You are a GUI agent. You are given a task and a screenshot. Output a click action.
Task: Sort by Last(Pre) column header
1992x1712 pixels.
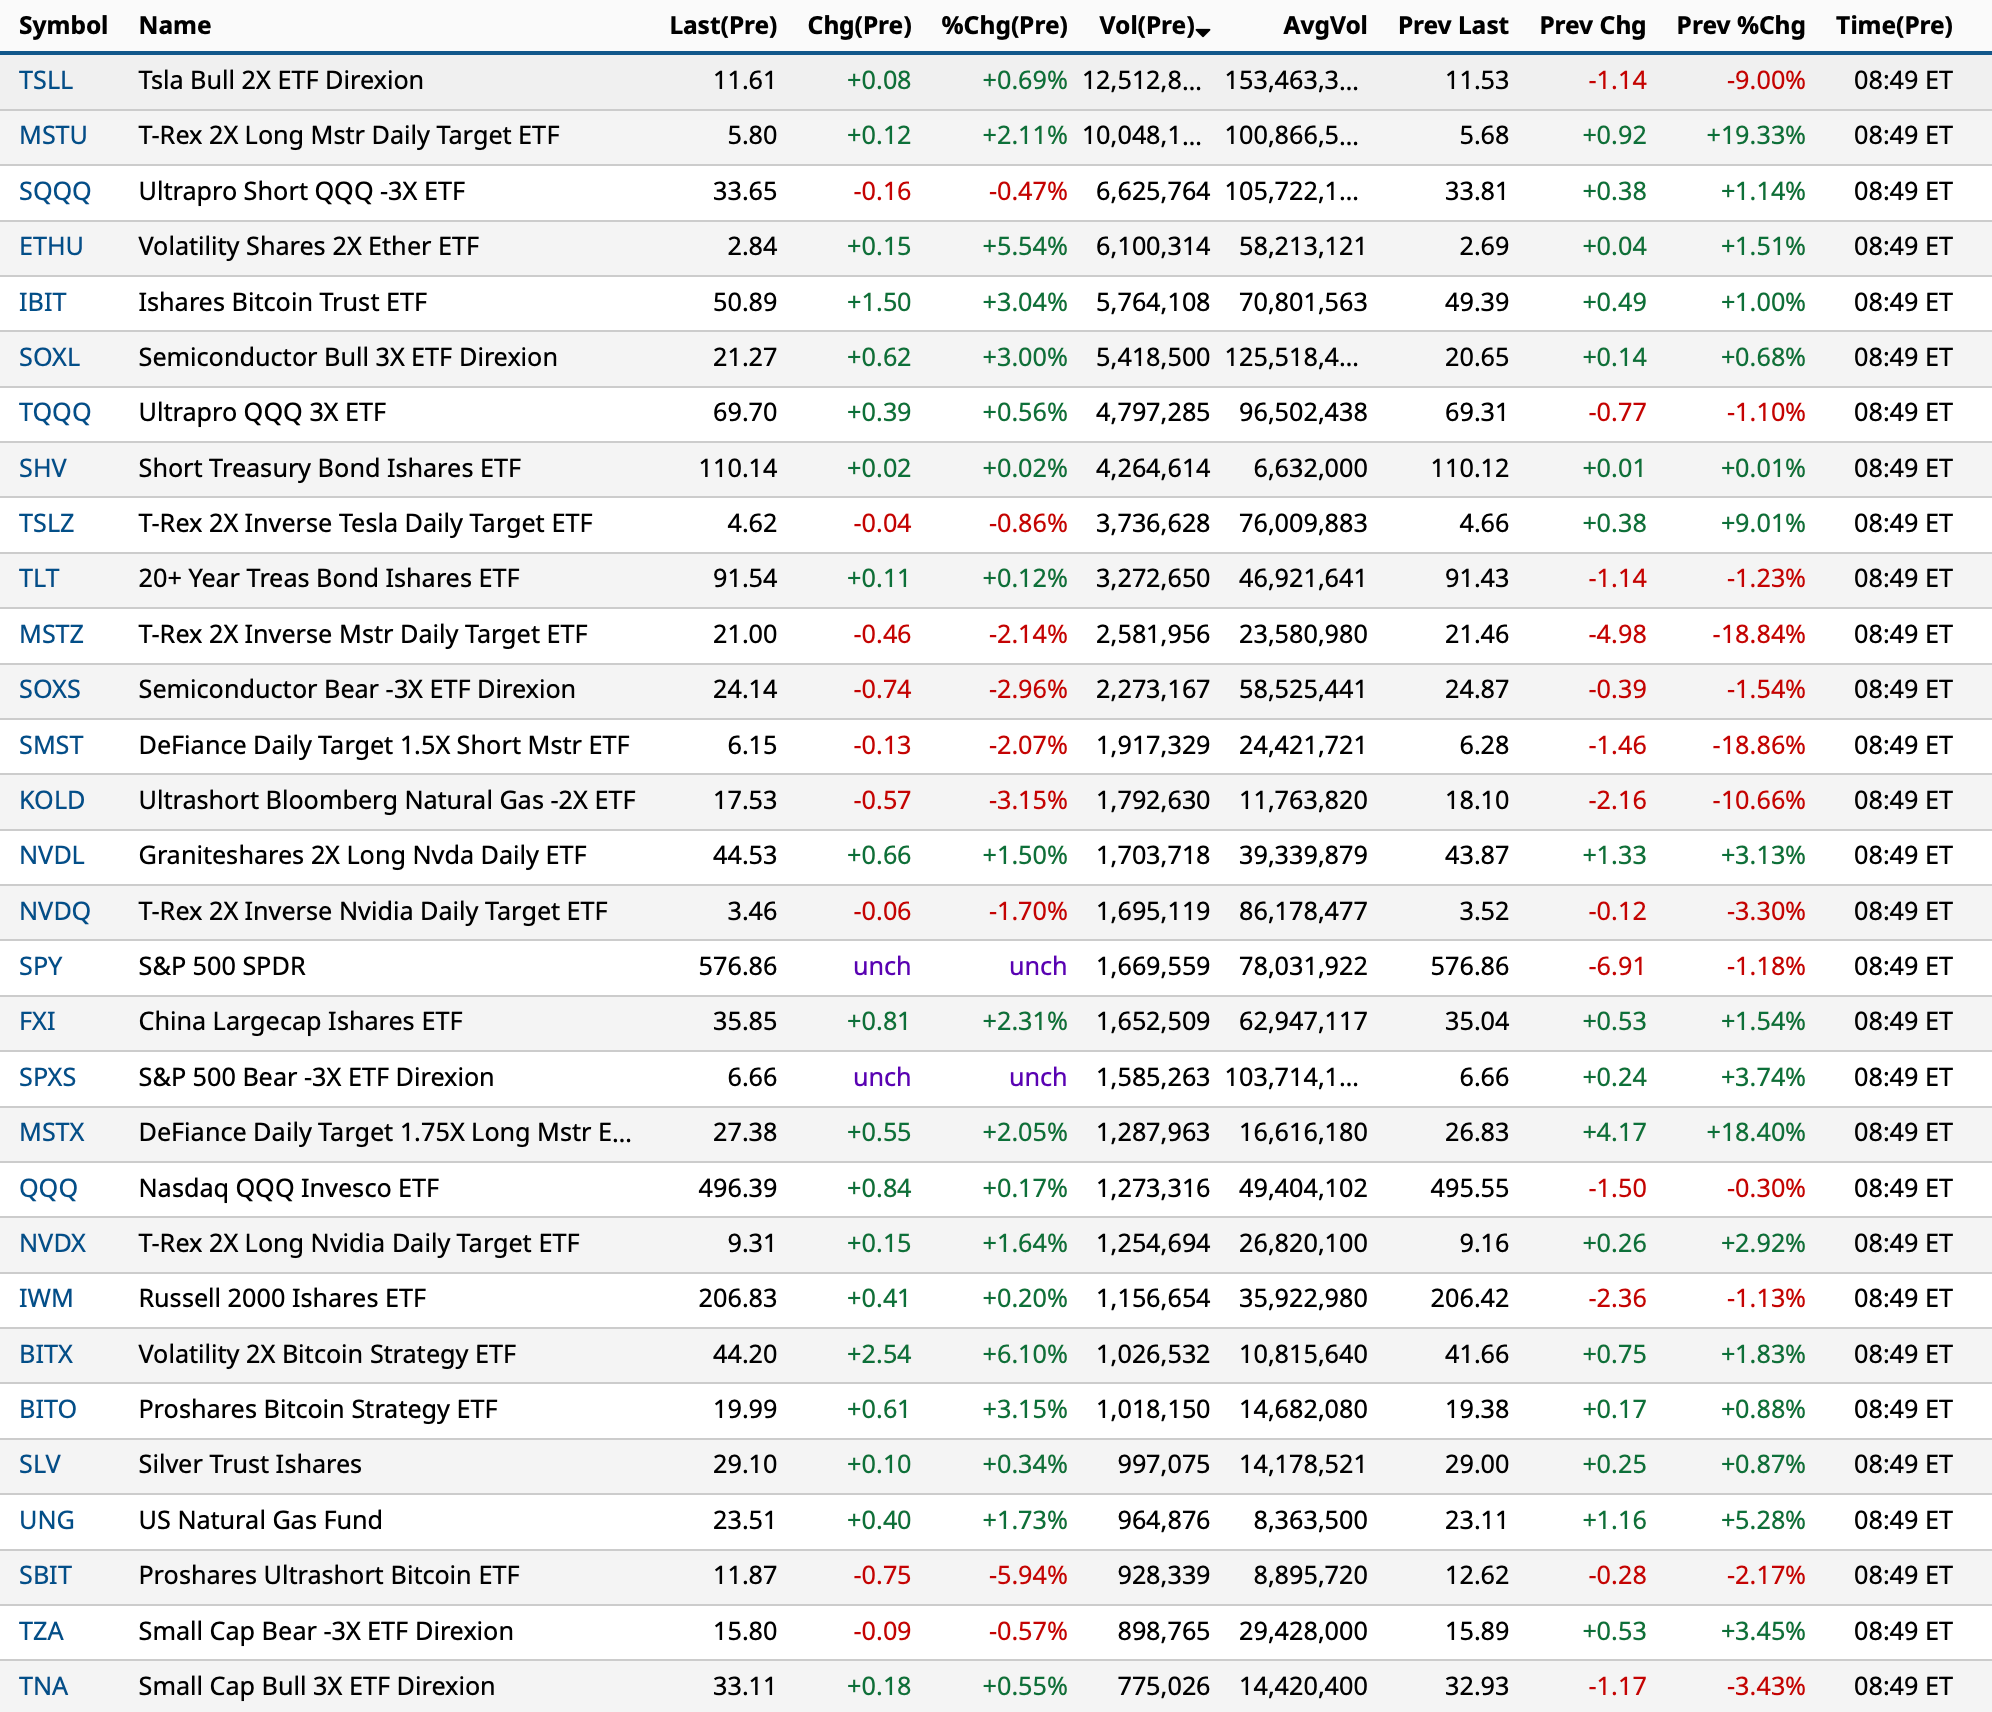pos(722,26)
